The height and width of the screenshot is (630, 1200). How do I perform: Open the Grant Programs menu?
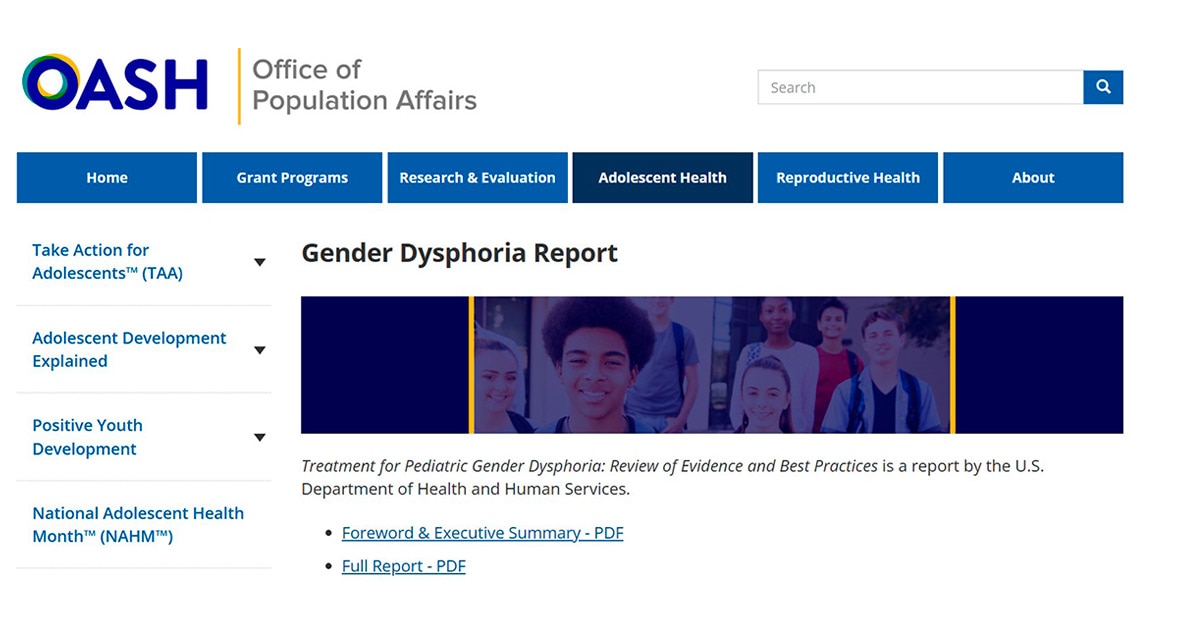click(292, 178)
